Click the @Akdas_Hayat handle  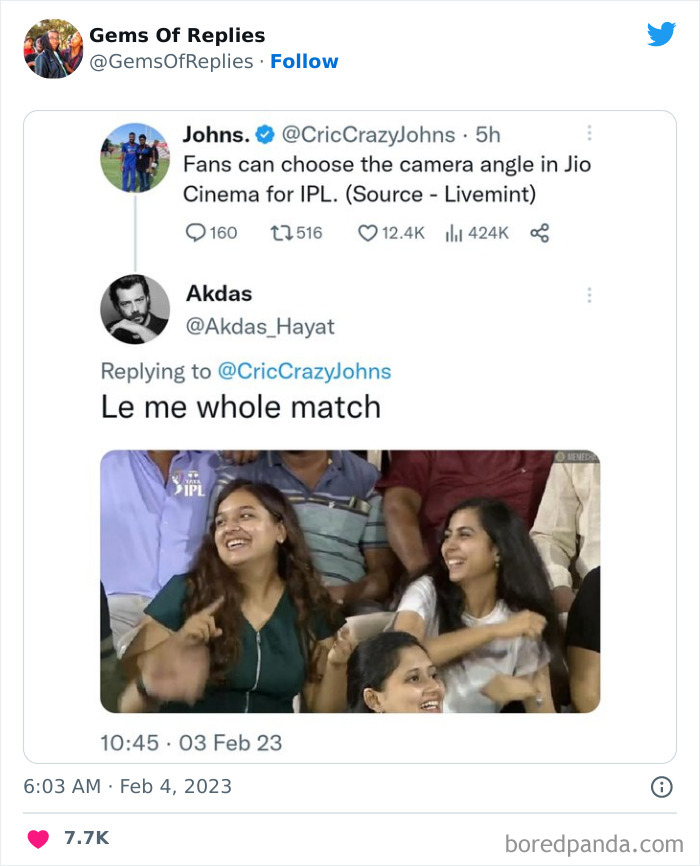(x=260, y=327)
